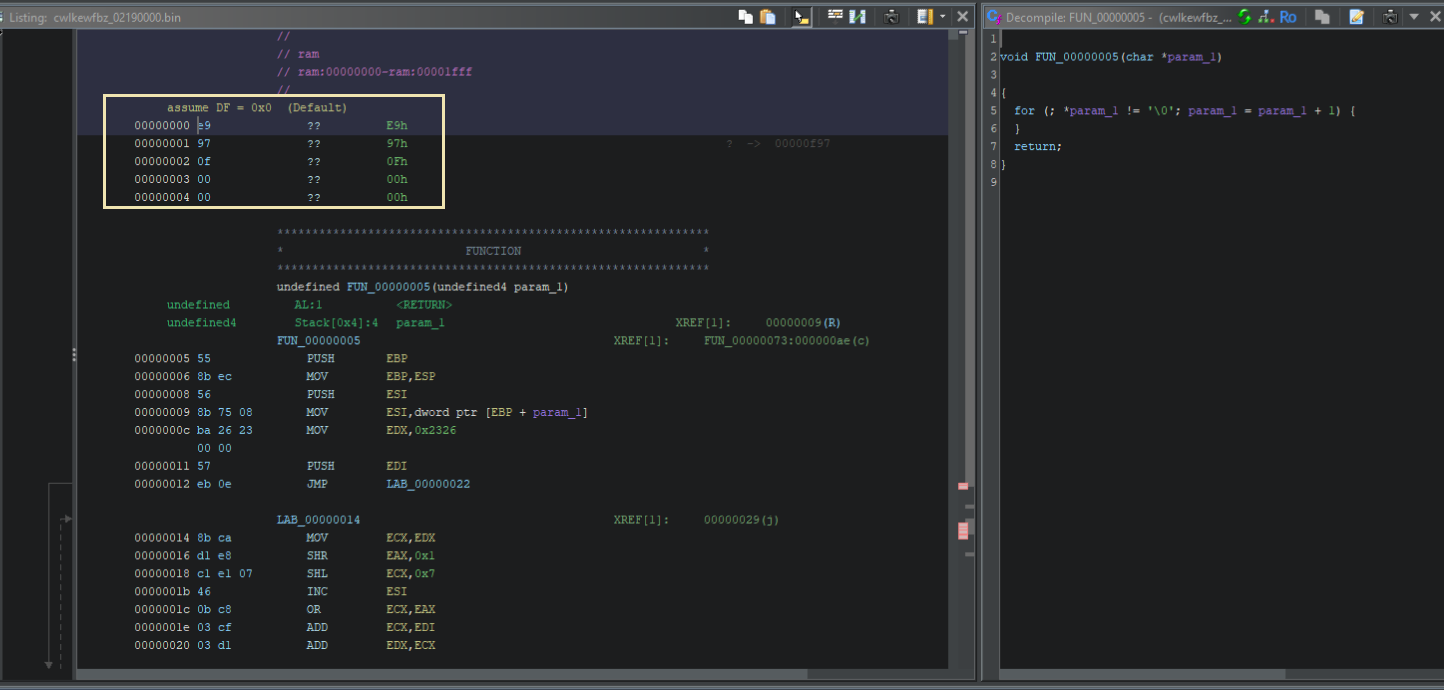The width and height of the screenshot is (1444, 690).
Task: Click the Copy icon in Listing toolbar
Action: tap(745, 17)
